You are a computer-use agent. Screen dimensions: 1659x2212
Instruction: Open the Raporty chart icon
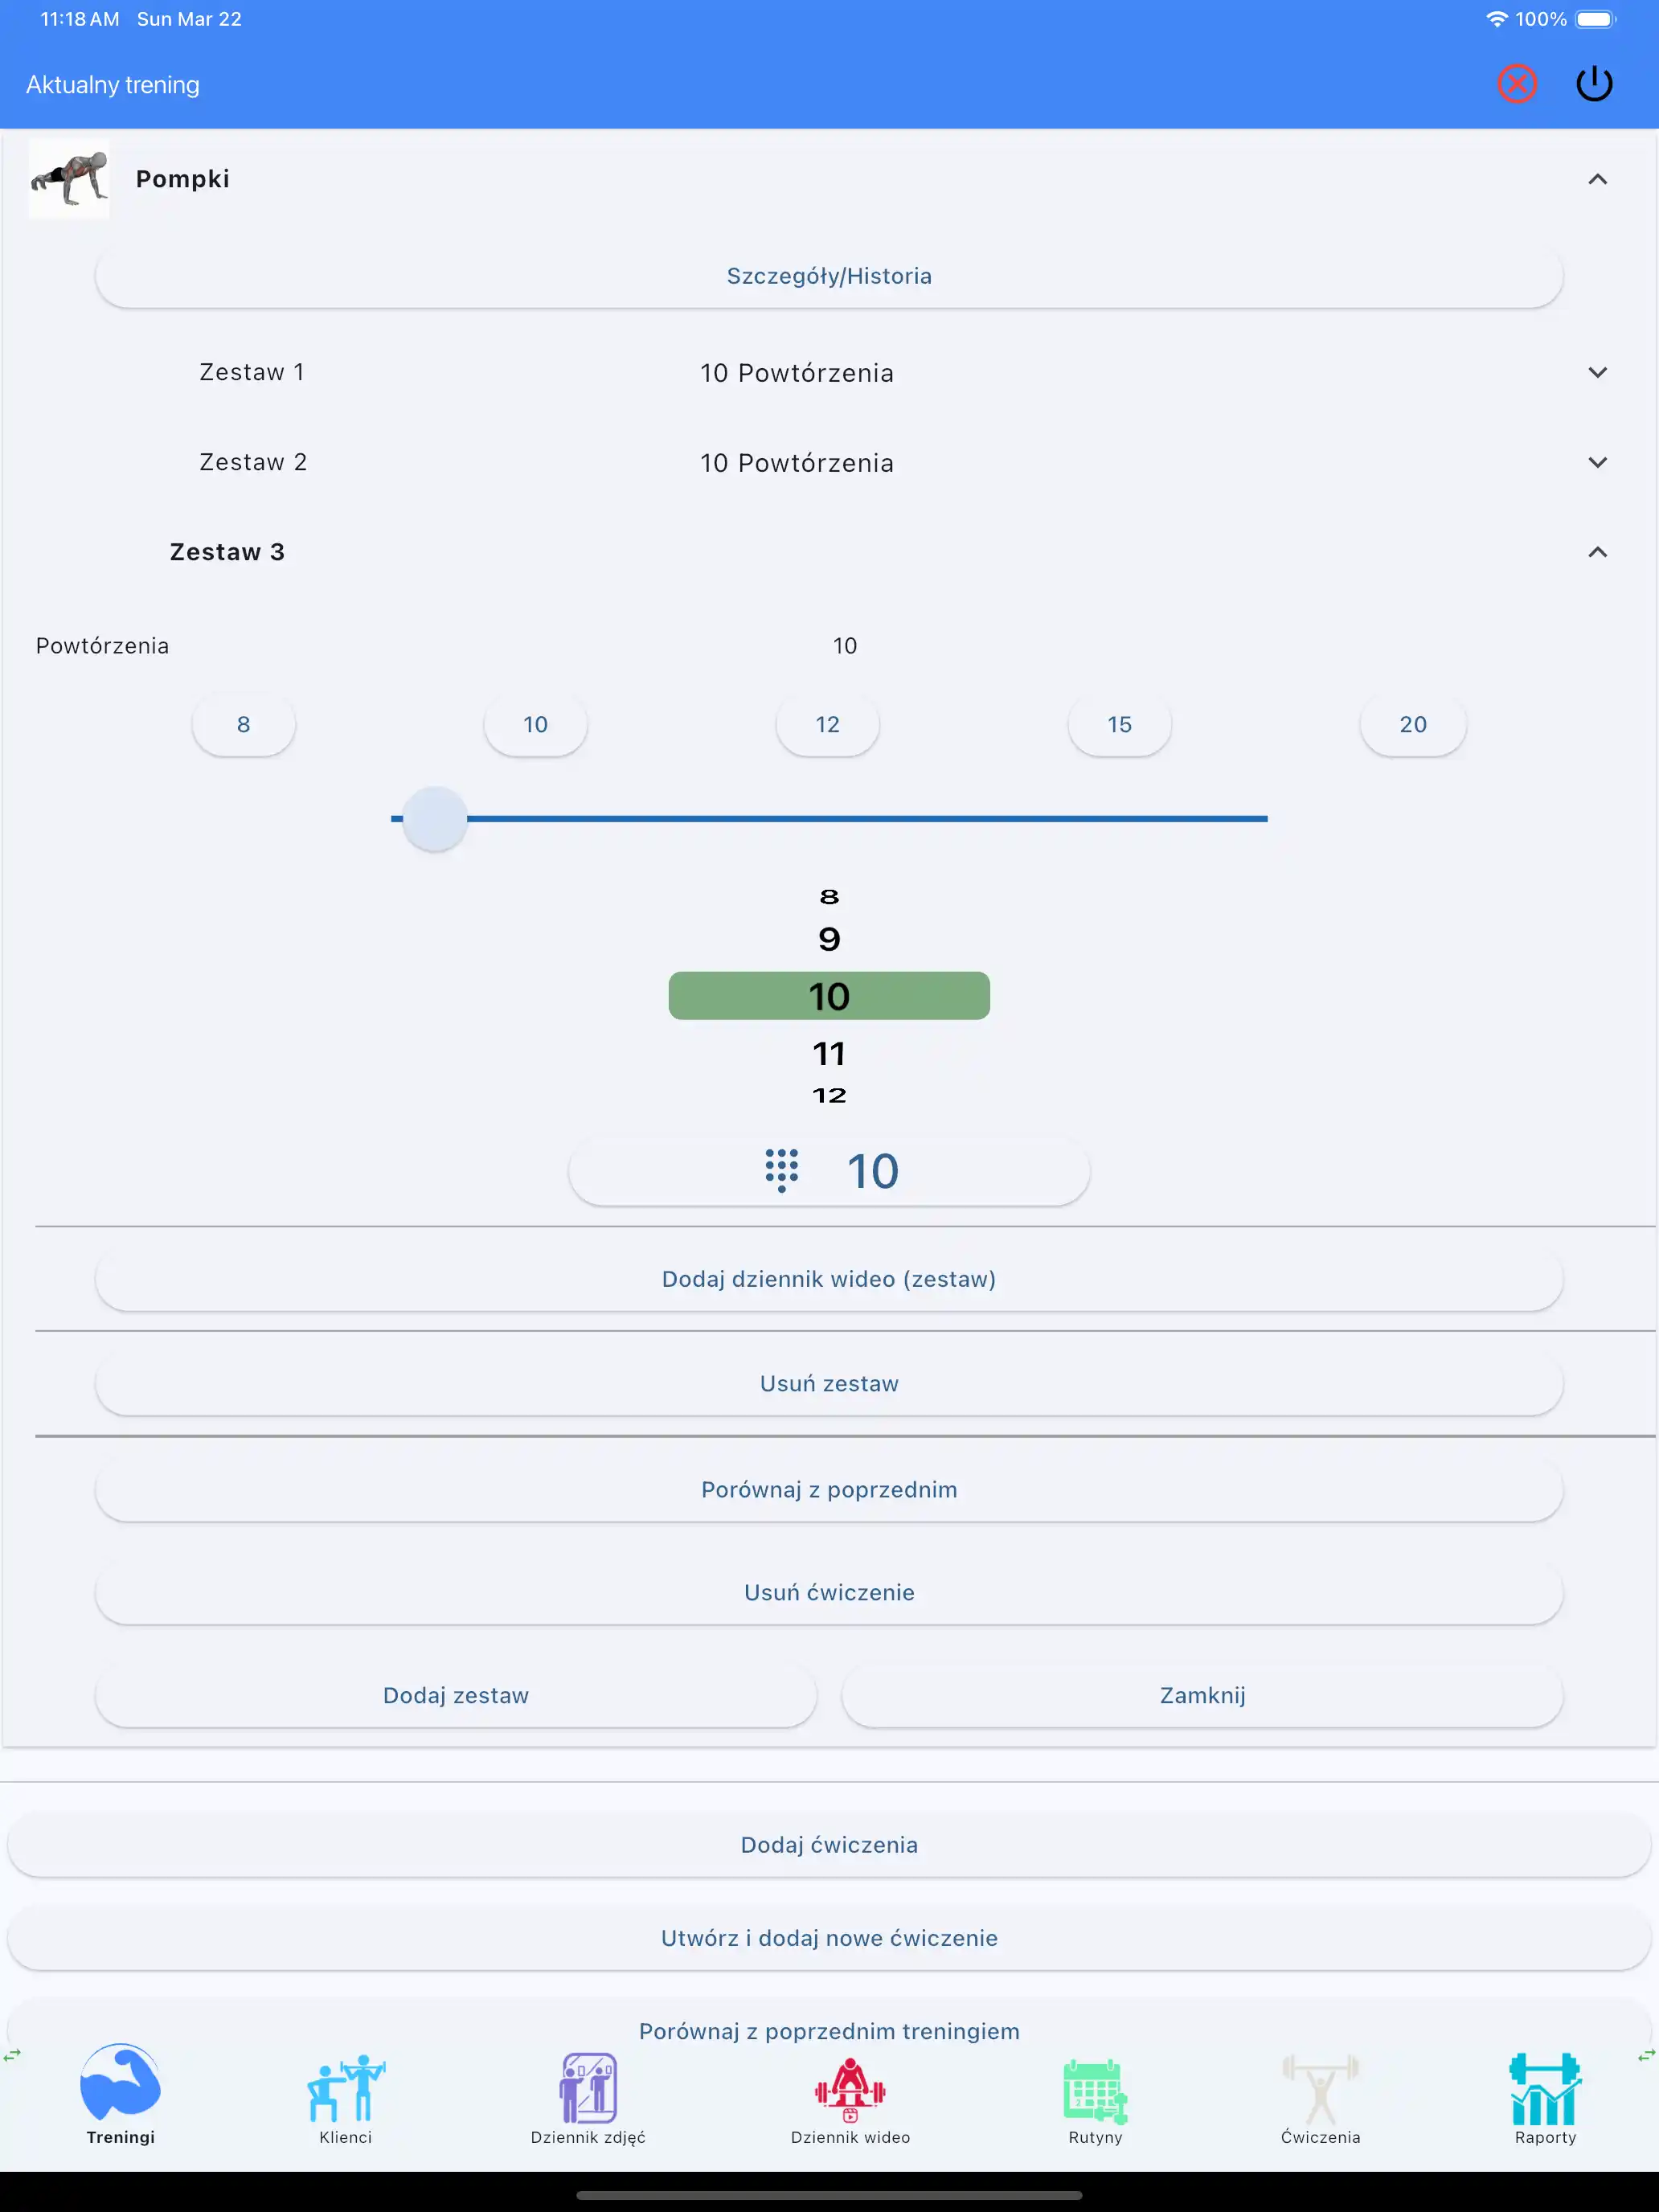point(1545,2089)
